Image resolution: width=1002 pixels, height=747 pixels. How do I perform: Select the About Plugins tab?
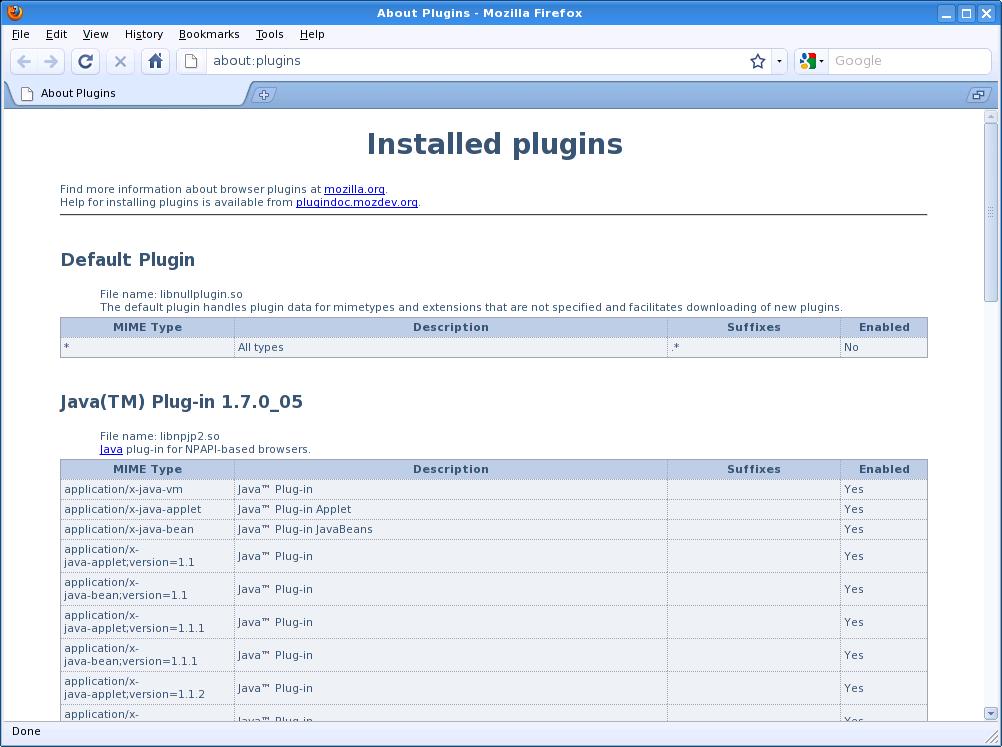point(128,93)
